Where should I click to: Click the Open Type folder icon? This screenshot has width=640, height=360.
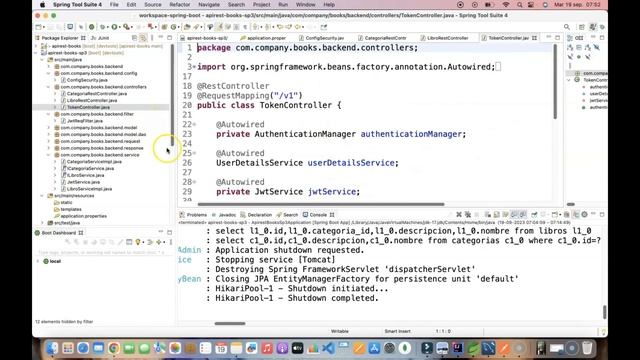click(x=187, y=27)
